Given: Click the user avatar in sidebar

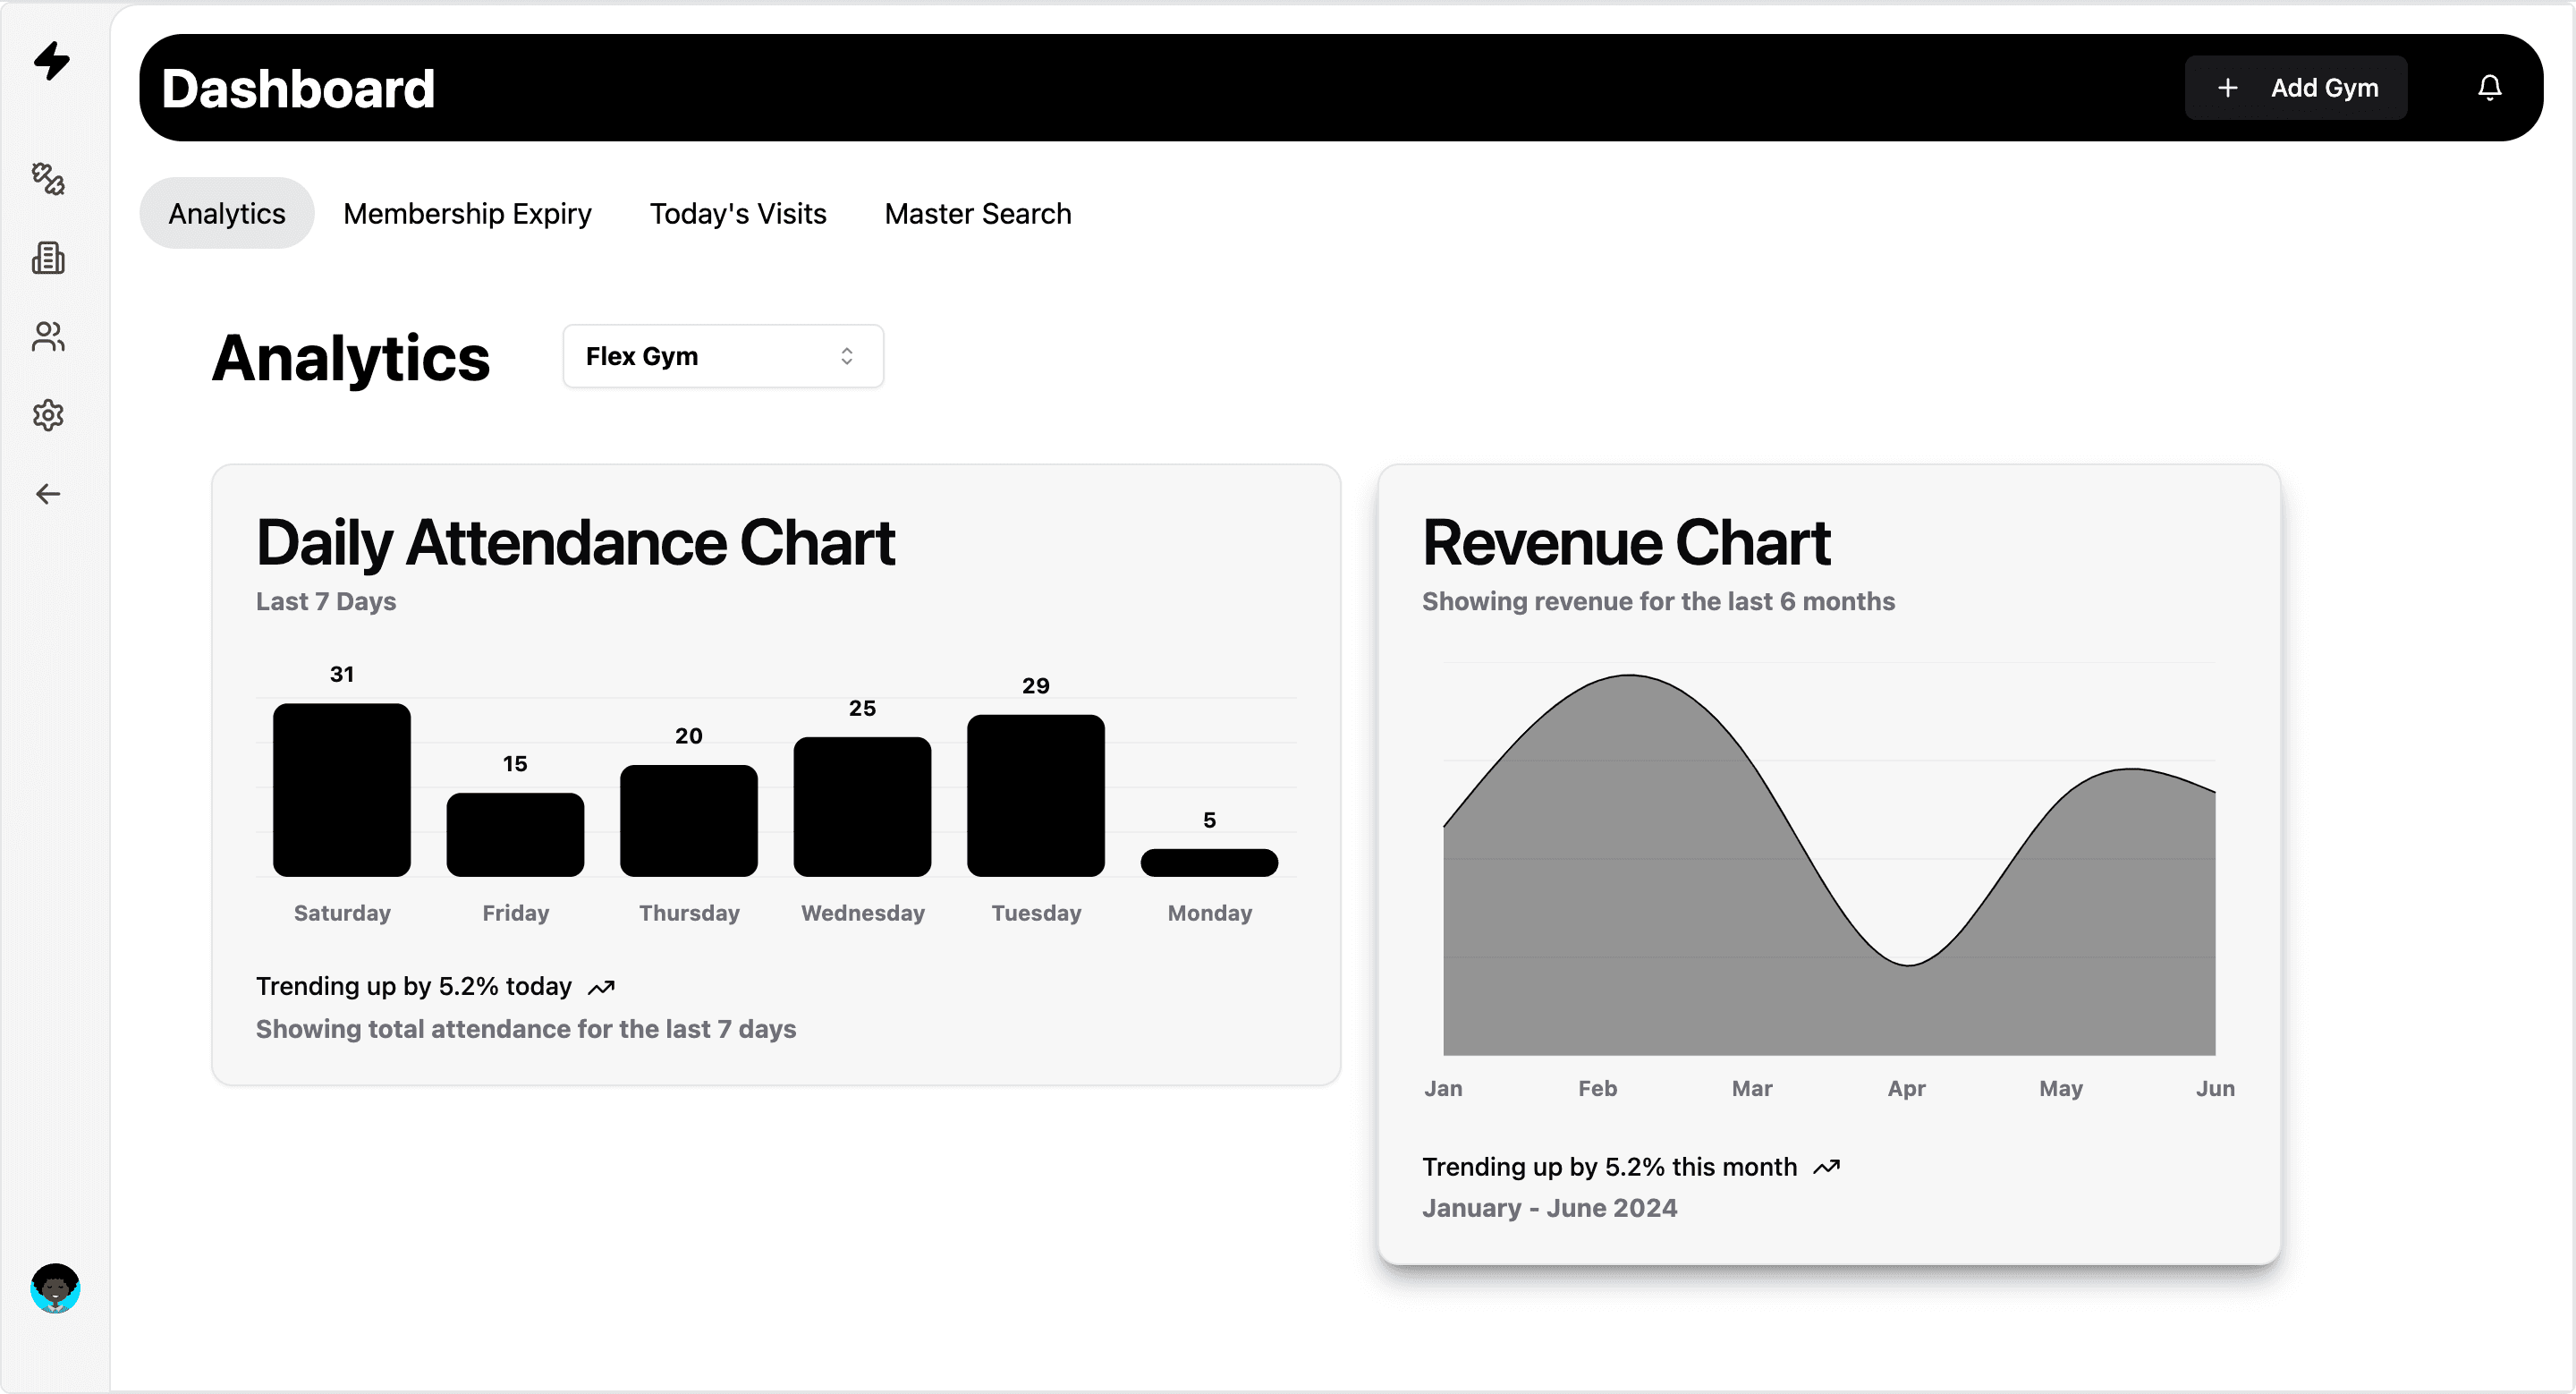Looking at the screenshot, I should point(55,1288).
